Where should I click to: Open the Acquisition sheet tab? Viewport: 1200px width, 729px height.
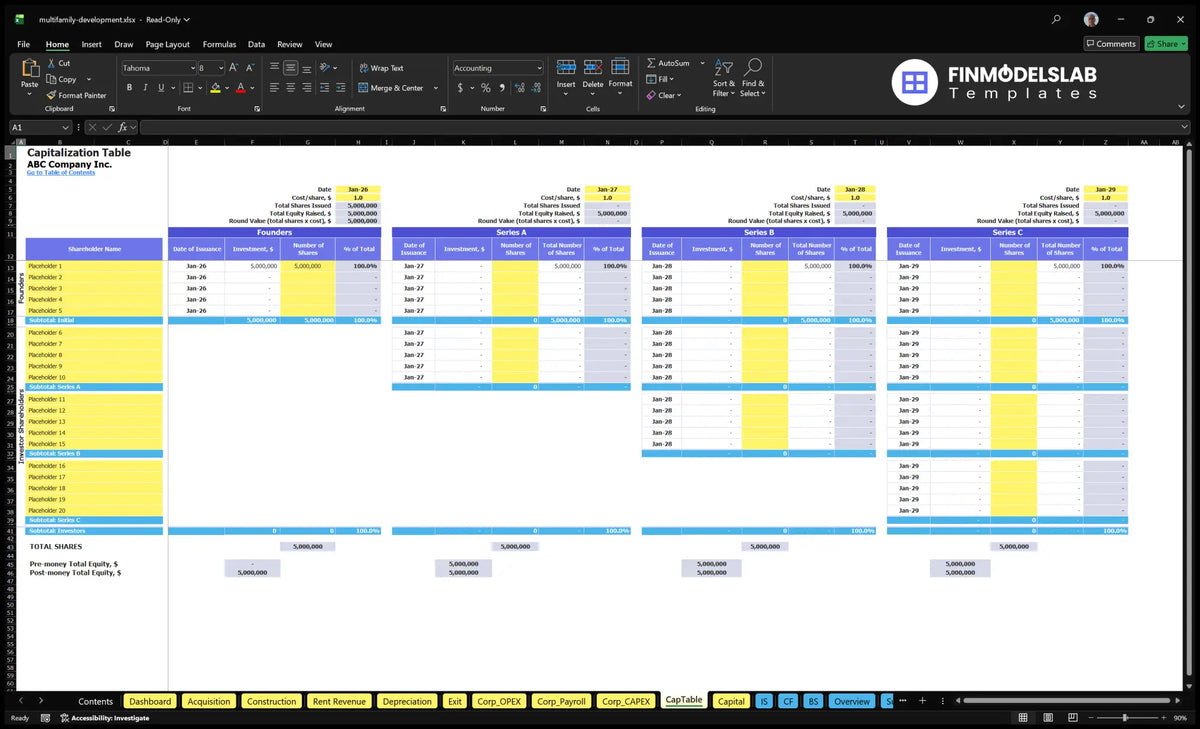click(209, 701)
